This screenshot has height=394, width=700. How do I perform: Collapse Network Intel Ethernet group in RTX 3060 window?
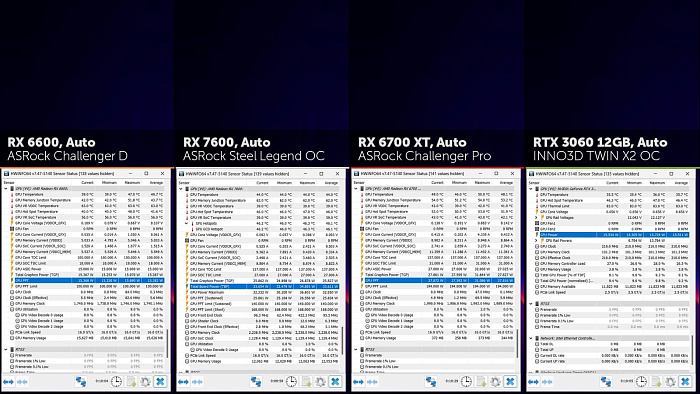pyautogui.click(x=531, y=338)
